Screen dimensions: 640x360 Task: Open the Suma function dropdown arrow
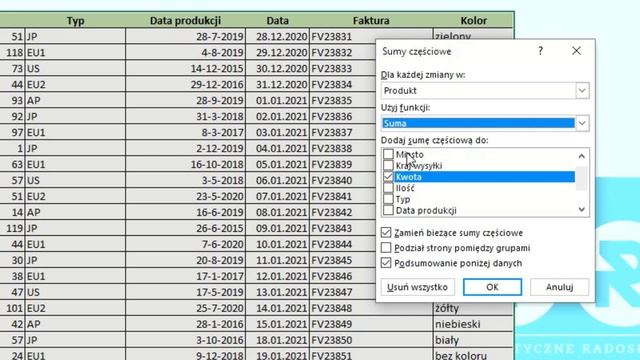[x=582, y=123]
